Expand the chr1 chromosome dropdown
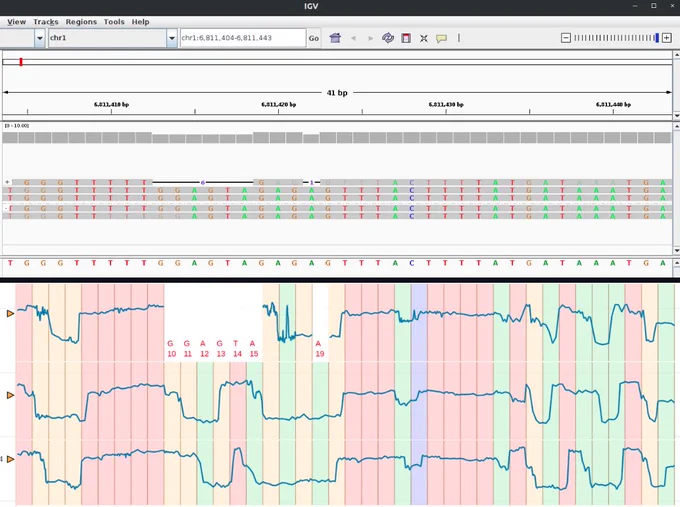This screenshot has height=507, width=680. point(172,38)
